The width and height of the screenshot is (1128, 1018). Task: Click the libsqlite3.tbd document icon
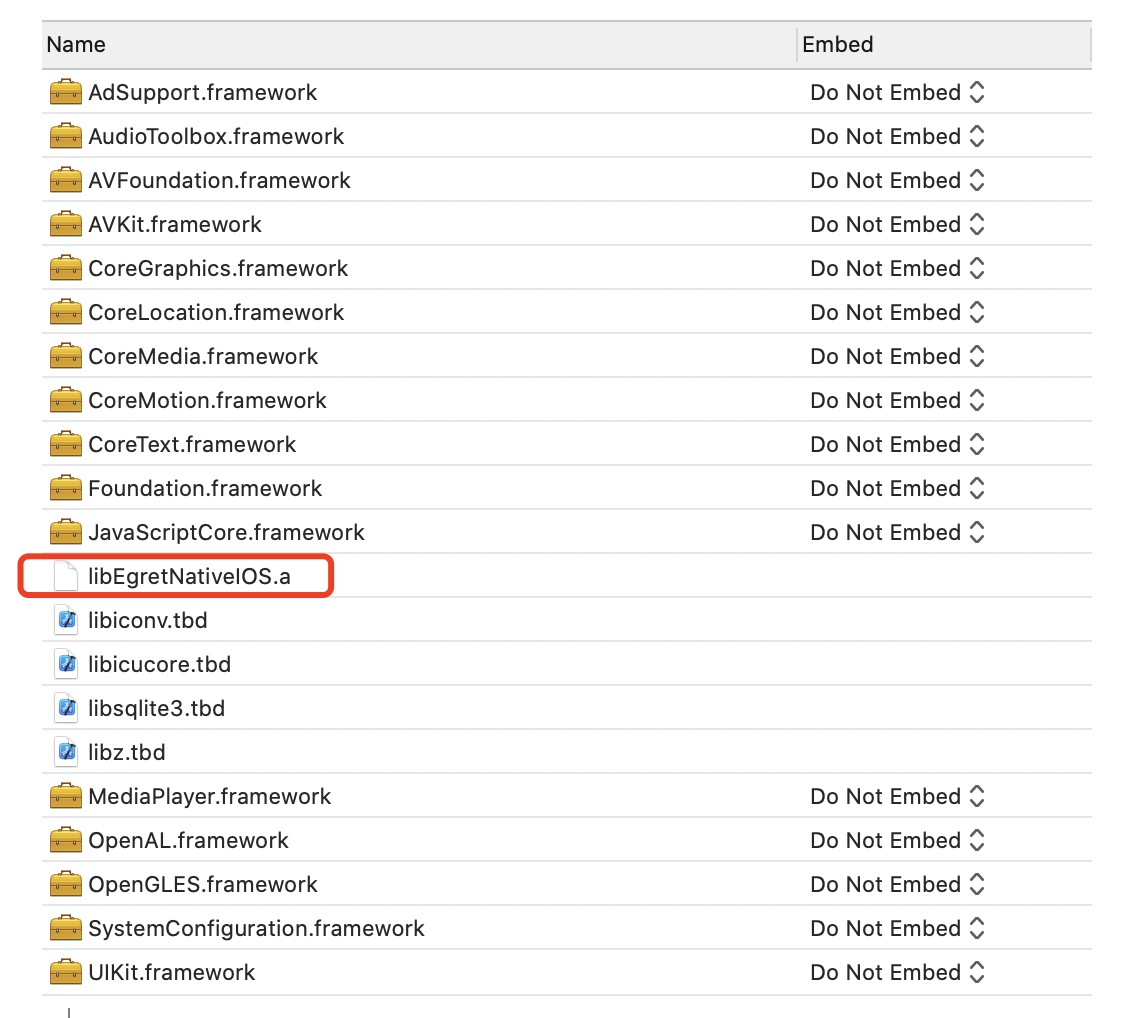tap(65, 709)
